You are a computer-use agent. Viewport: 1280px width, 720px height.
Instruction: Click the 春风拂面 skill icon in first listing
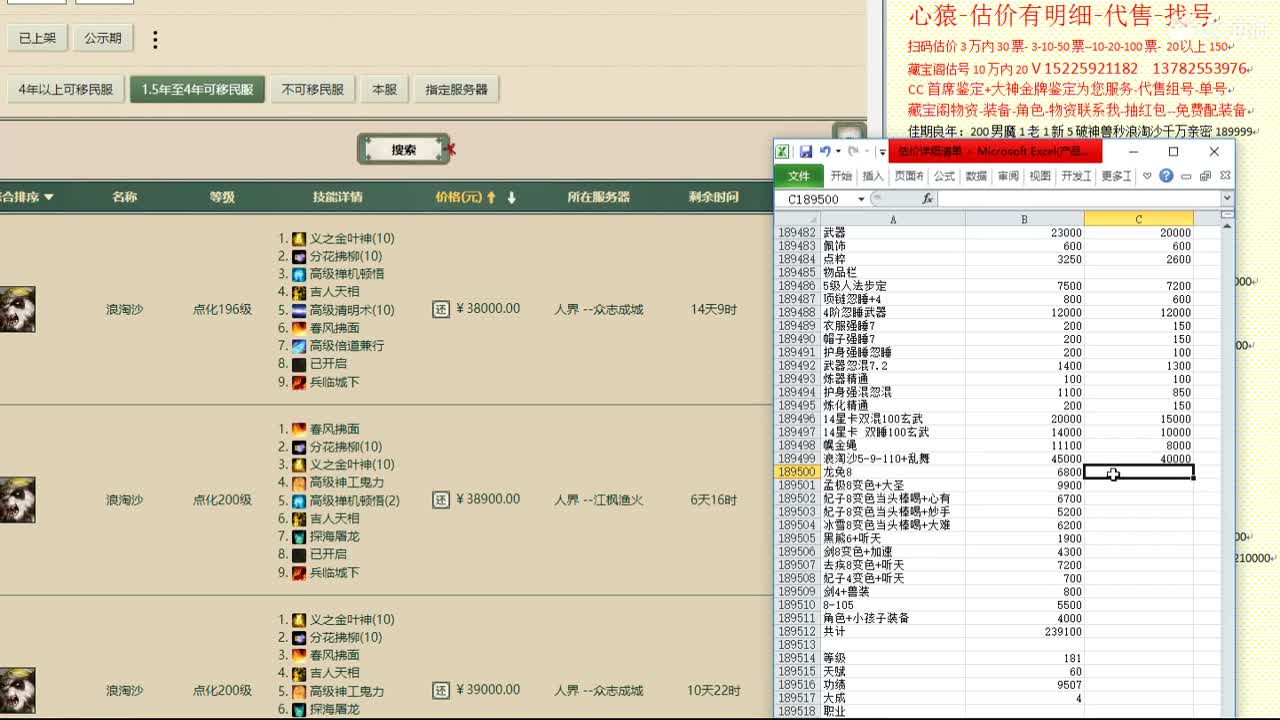298,328
